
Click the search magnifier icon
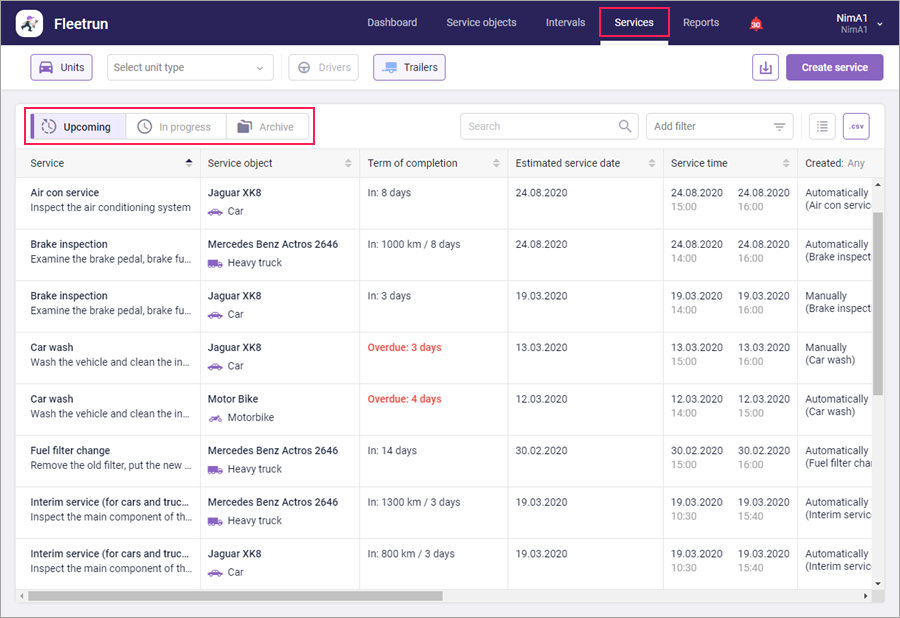(x=625, y=126)
